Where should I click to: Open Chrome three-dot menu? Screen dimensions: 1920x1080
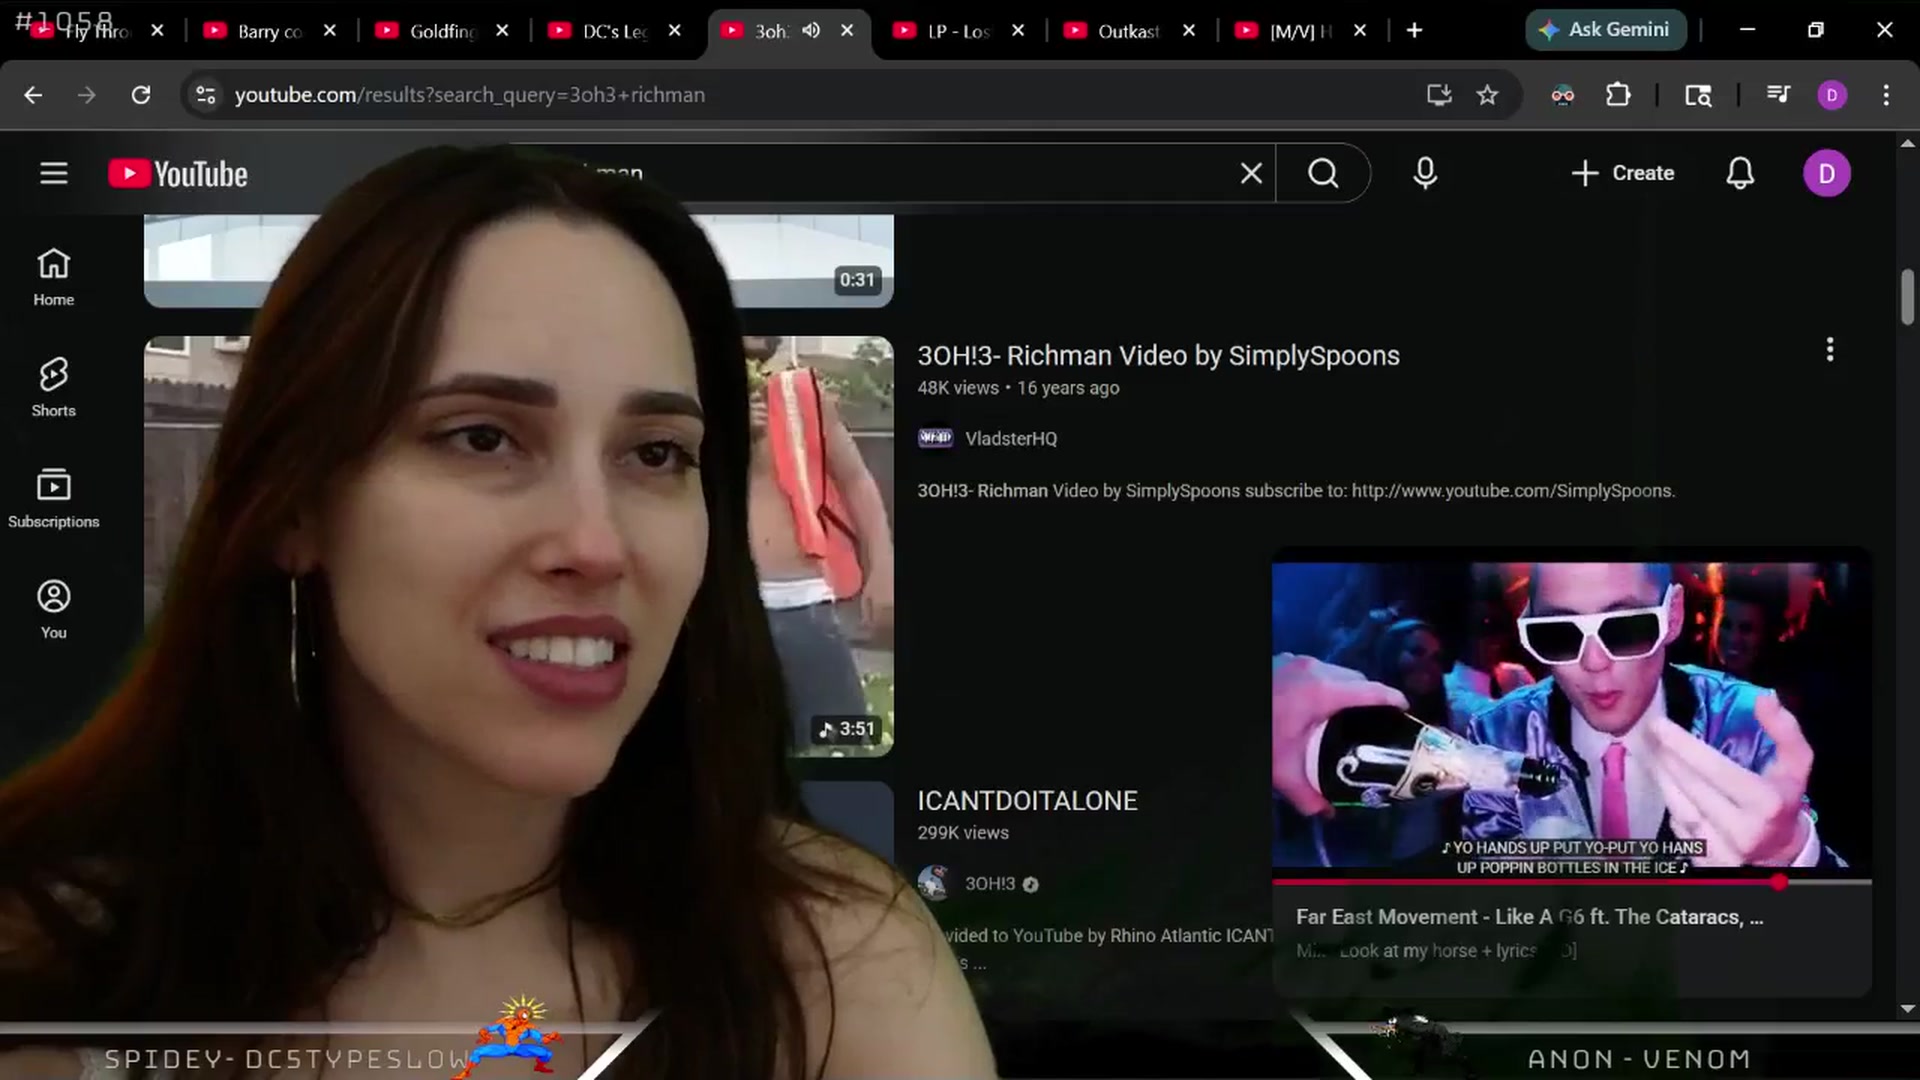(x=1886, y=95)
